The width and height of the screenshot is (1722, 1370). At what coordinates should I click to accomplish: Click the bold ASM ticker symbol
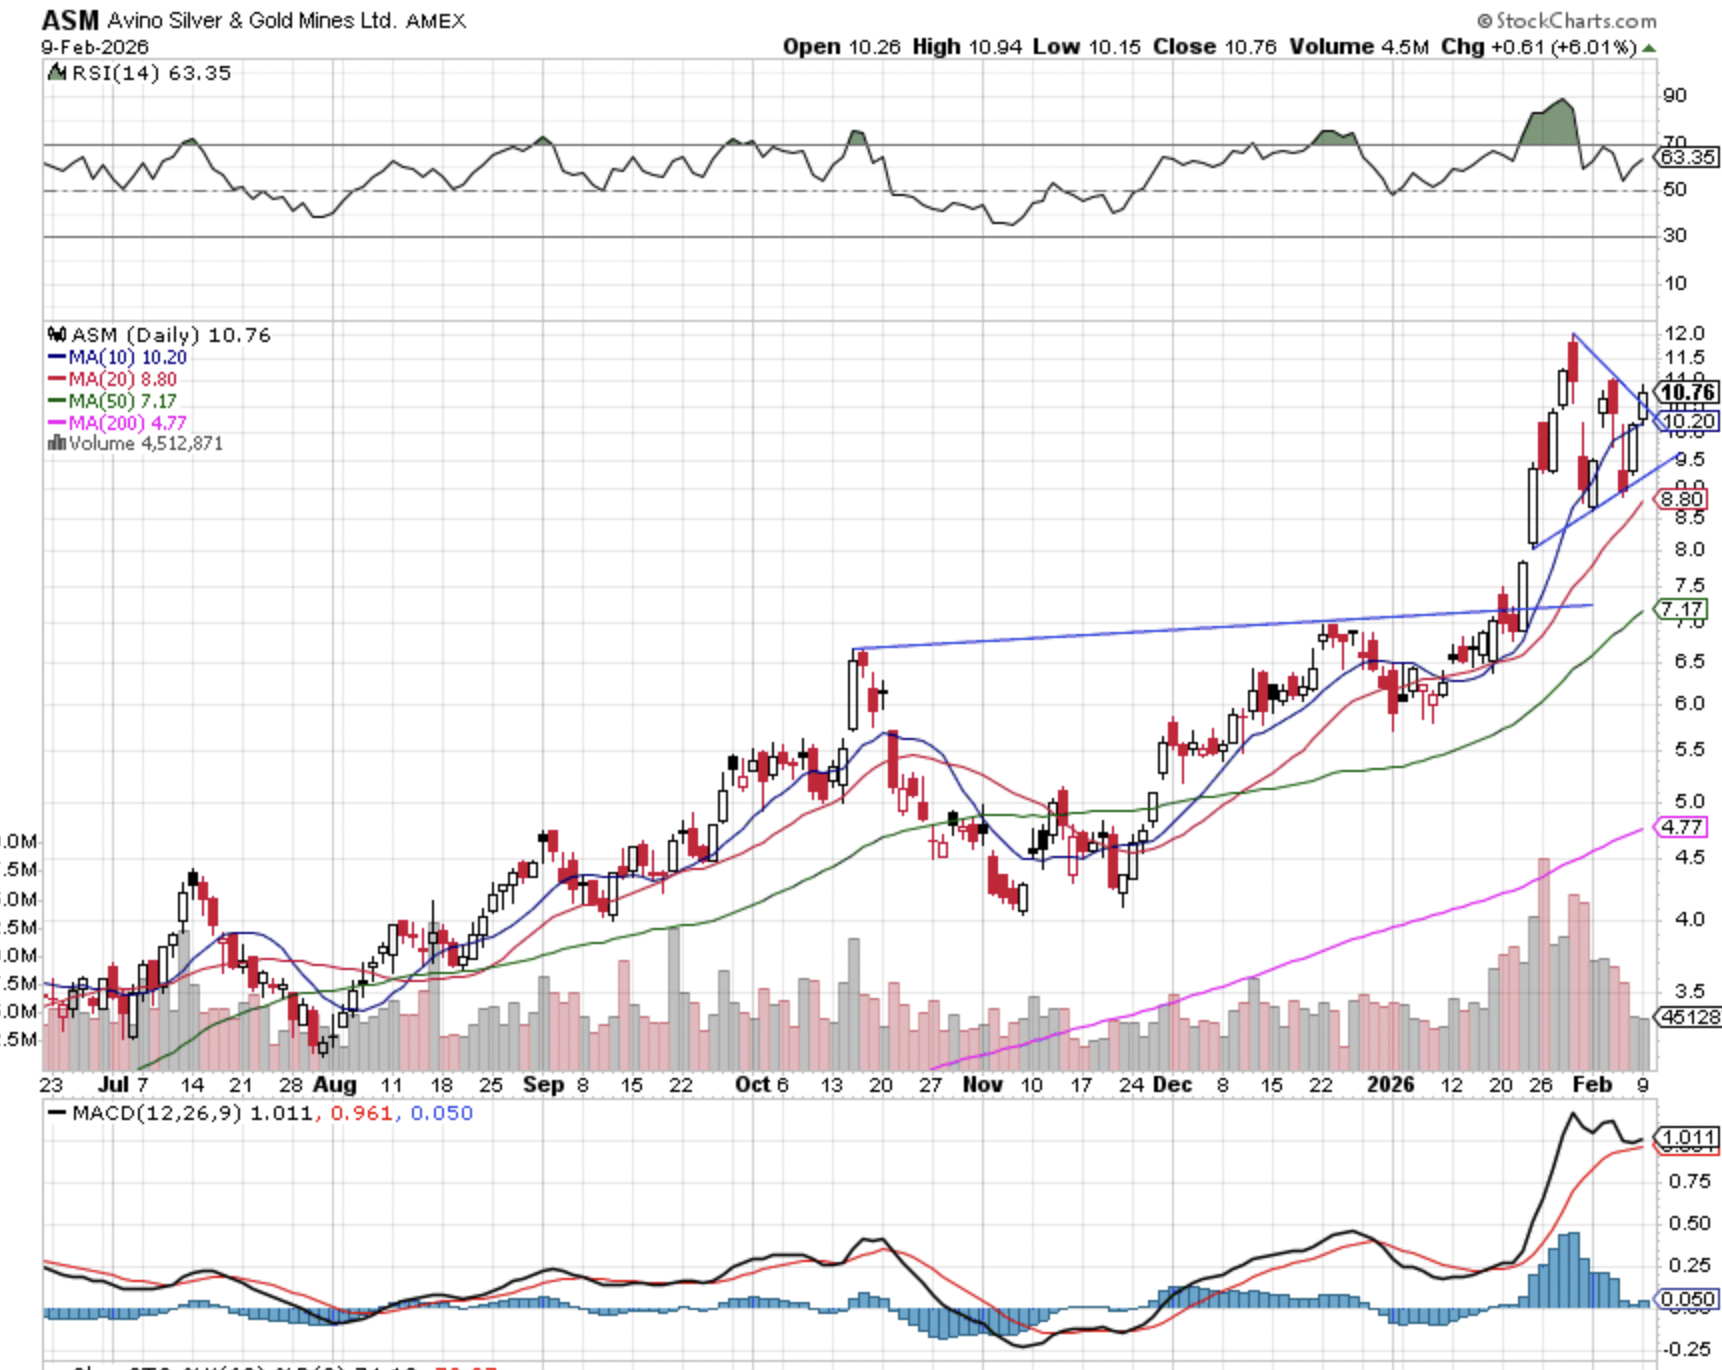pyautogui.click(x=70, y=20)
